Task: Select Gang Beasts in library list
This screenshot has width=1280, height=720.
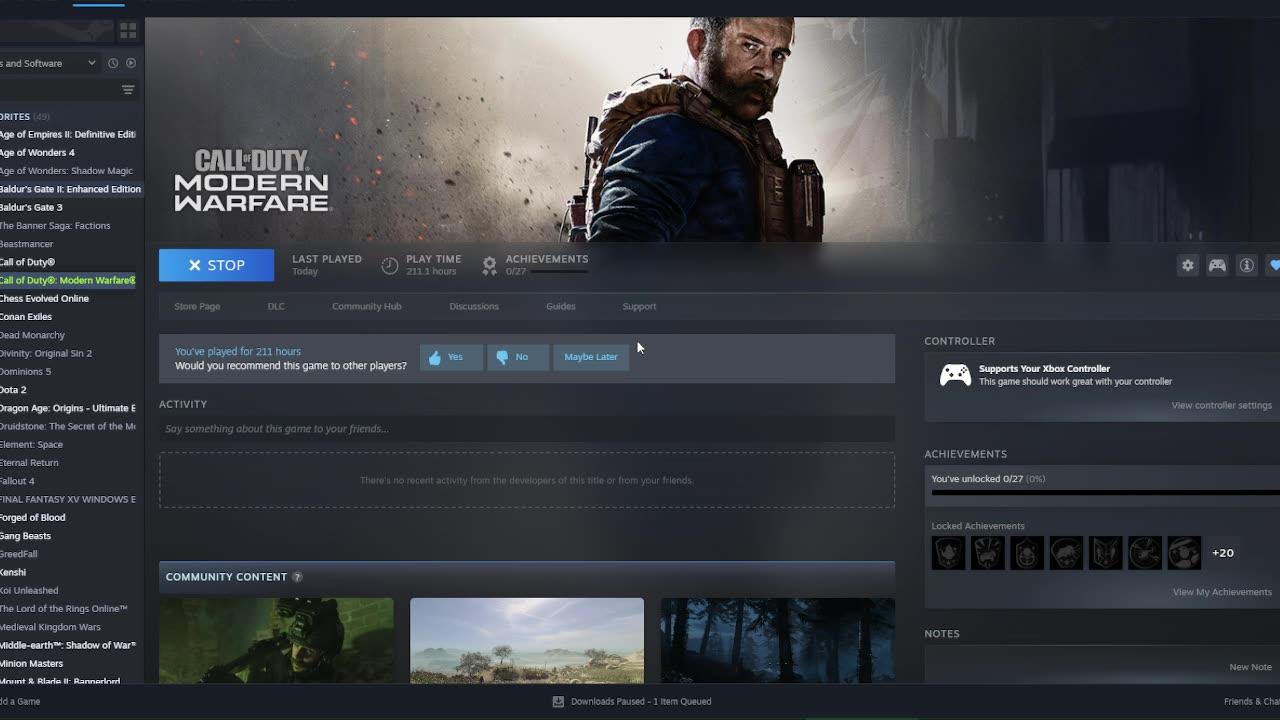Action: [25, 536]
